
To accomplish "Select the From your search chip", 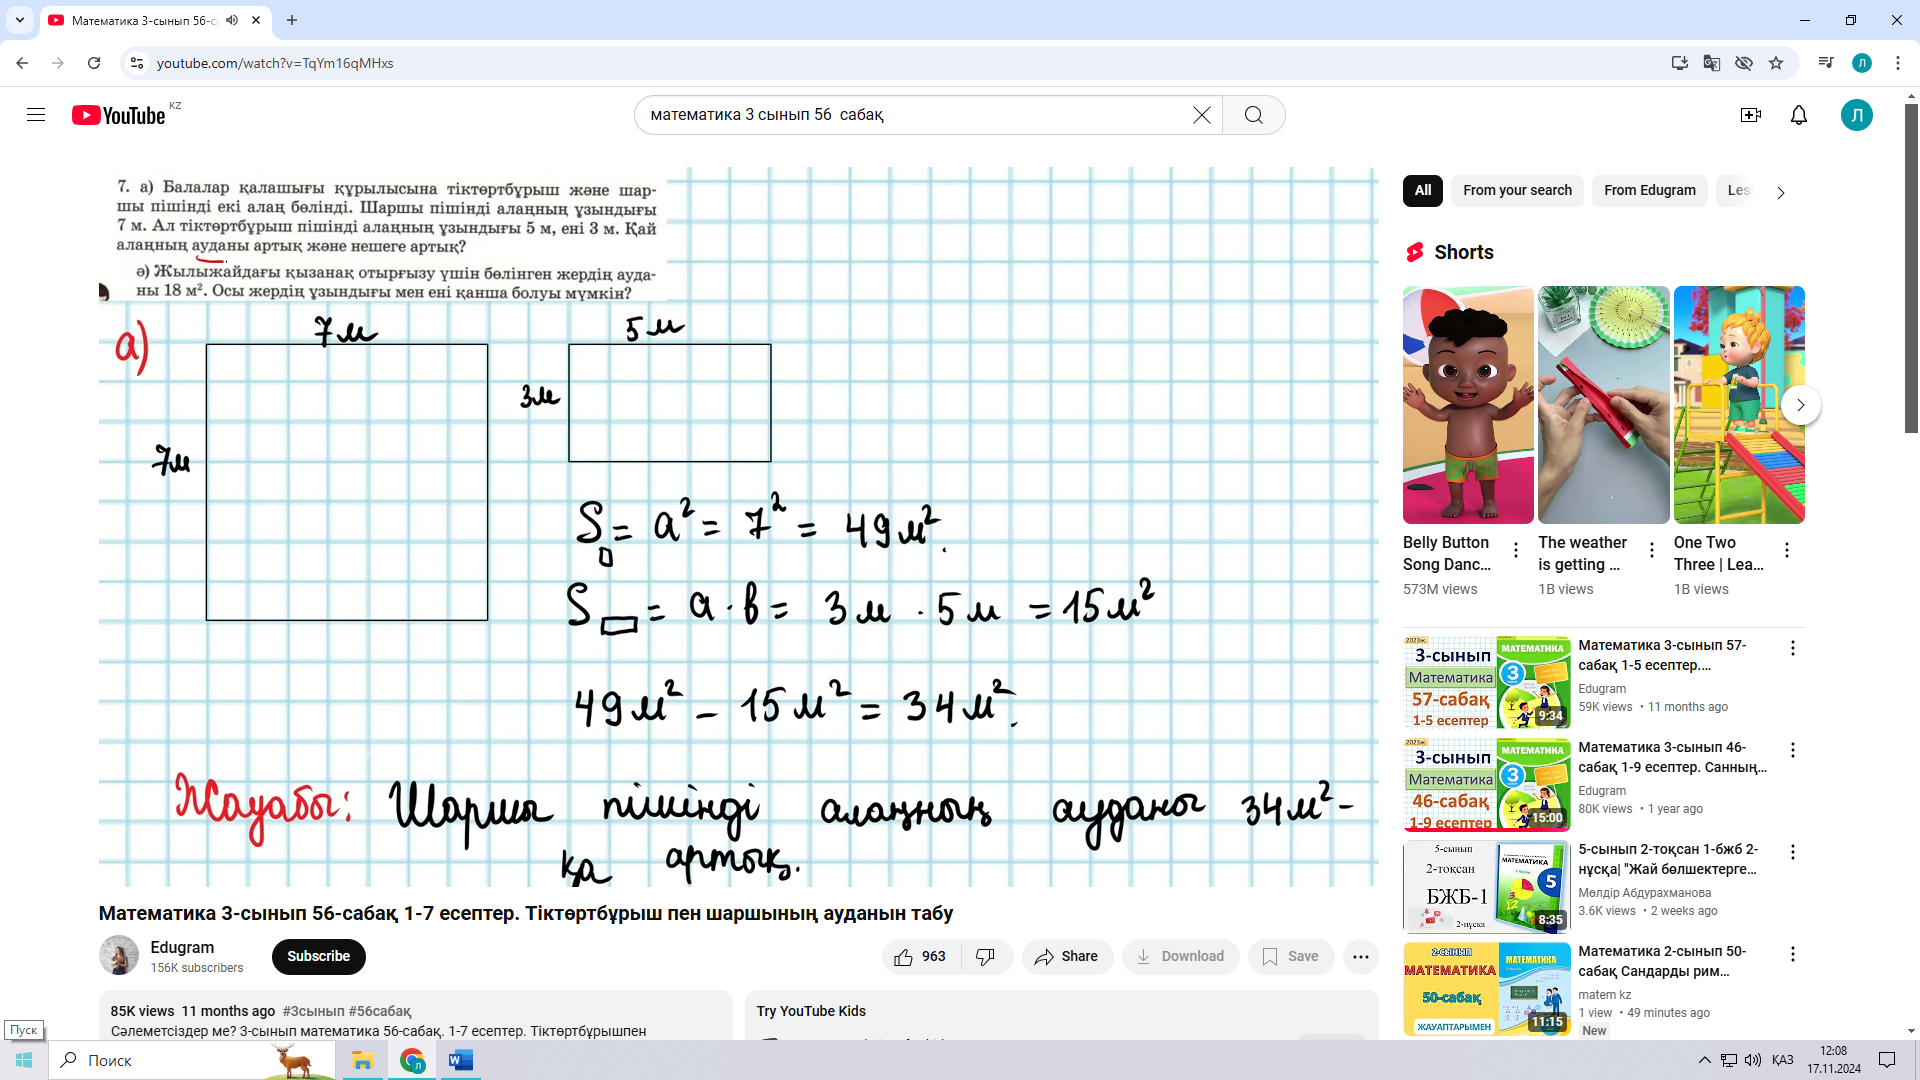I will click(1516, 190).
